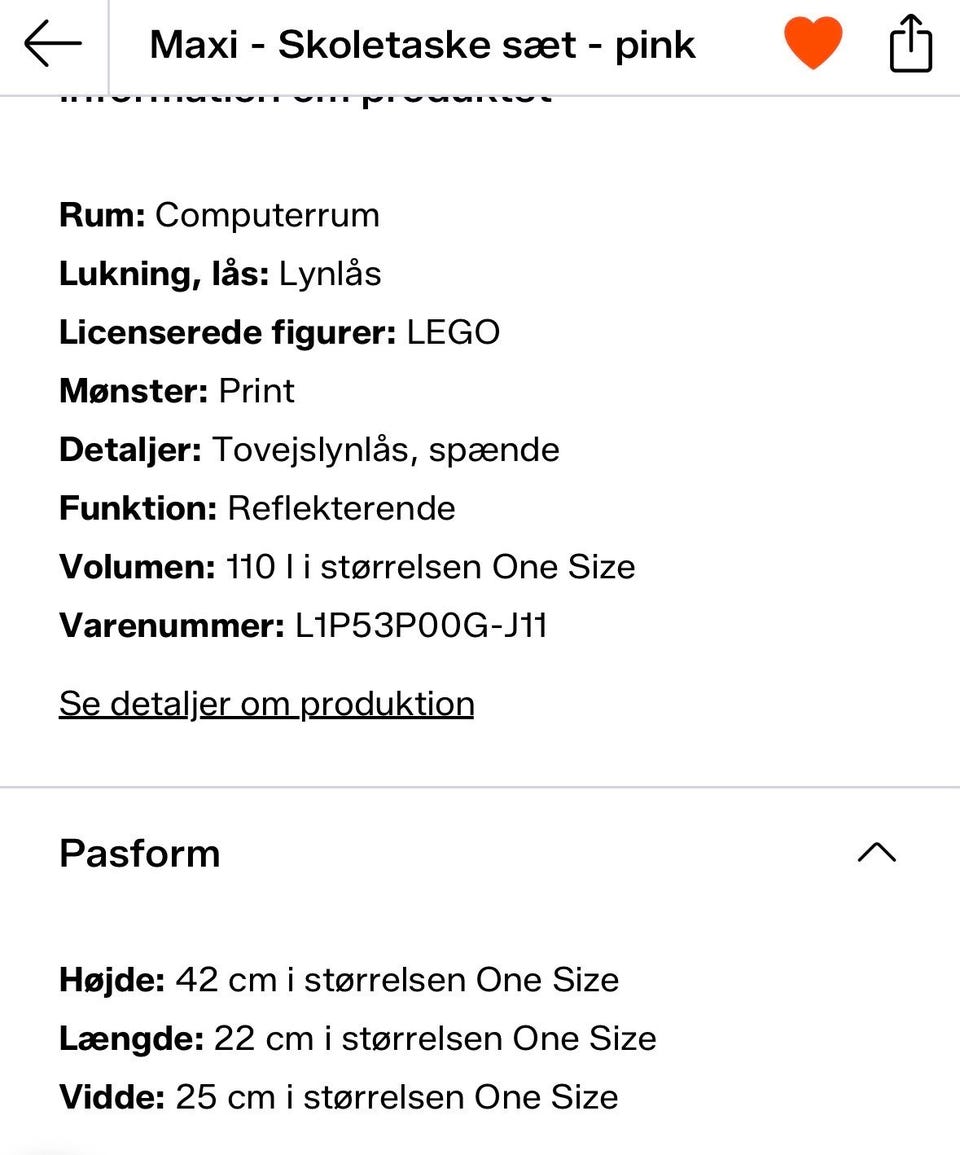The height and width of the screenshot is (1155, 960).
Task: Select the Rum: Computerrum row
Action: (220, 215)
